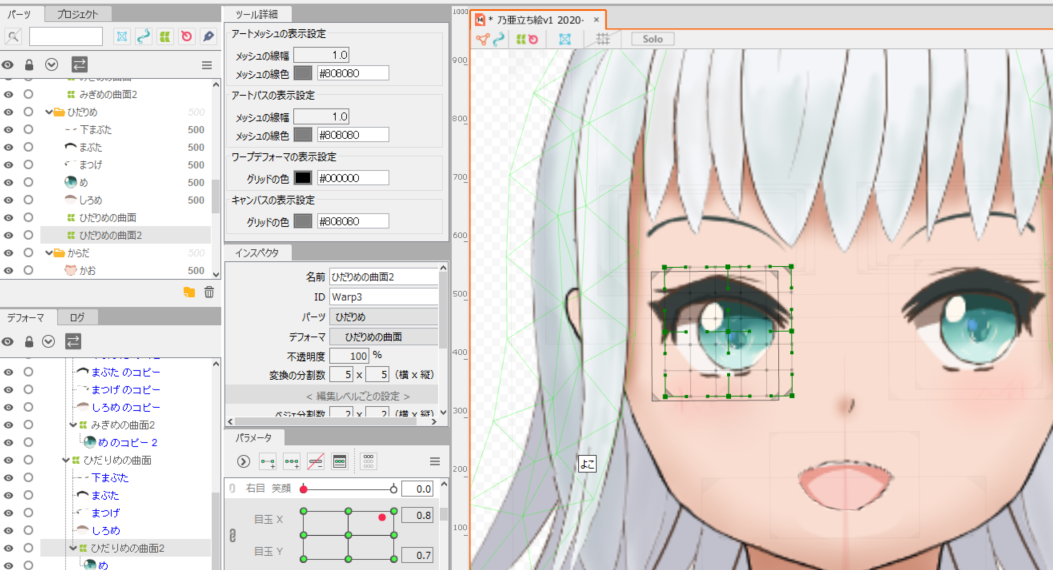
Task: Open the circled chevron dropdown in Deformer header
Action: tap(48, 342)
